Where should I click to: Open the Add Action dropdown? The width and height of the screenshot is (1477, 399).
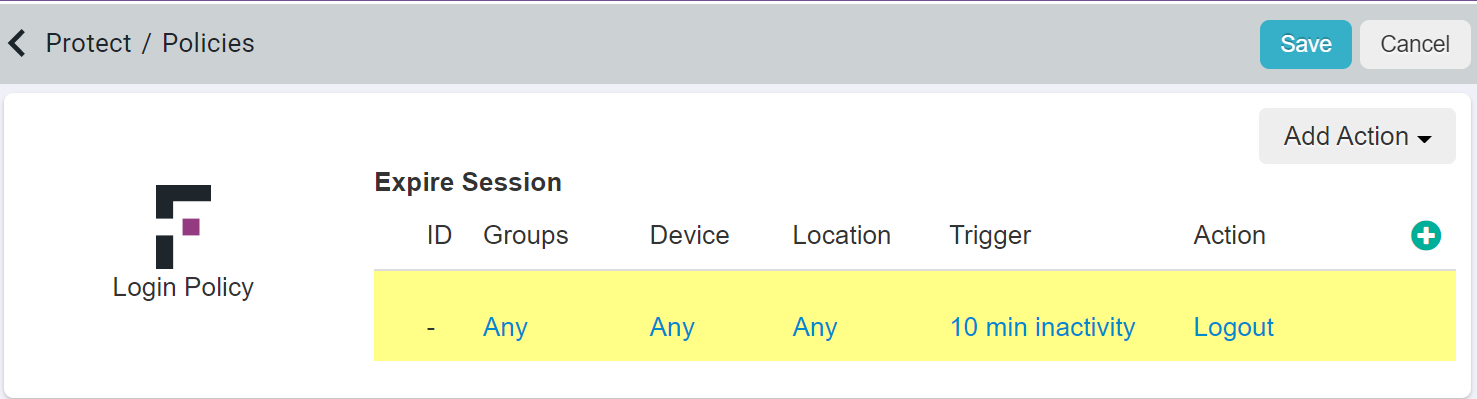[x=1357, y=136]
